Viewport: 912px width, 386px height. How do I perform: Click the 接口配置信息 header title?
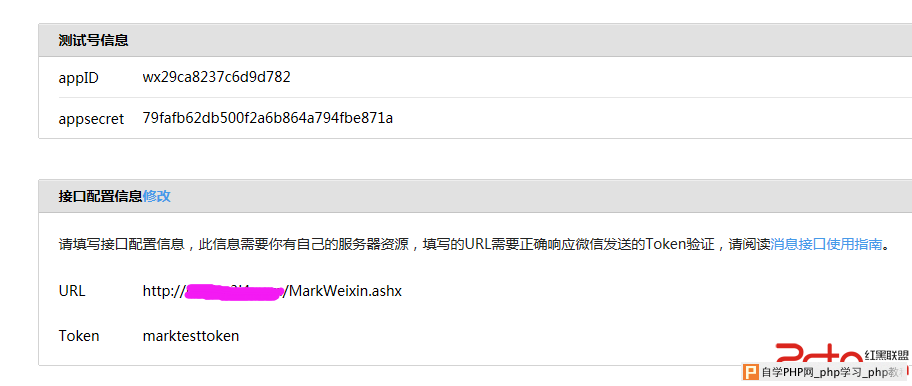101,196
